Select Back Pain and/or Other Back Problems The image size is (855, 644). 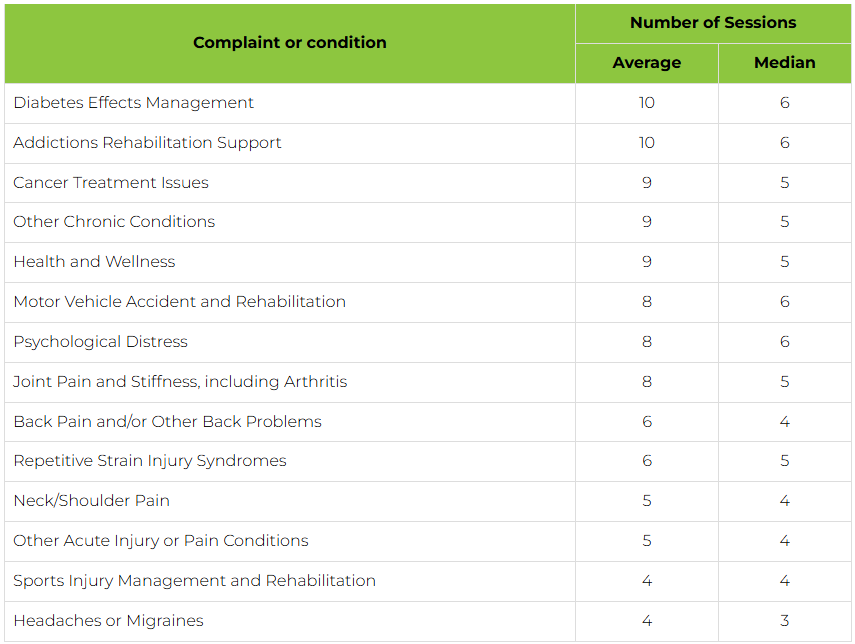pyautogui.click(x=167, y=422)
